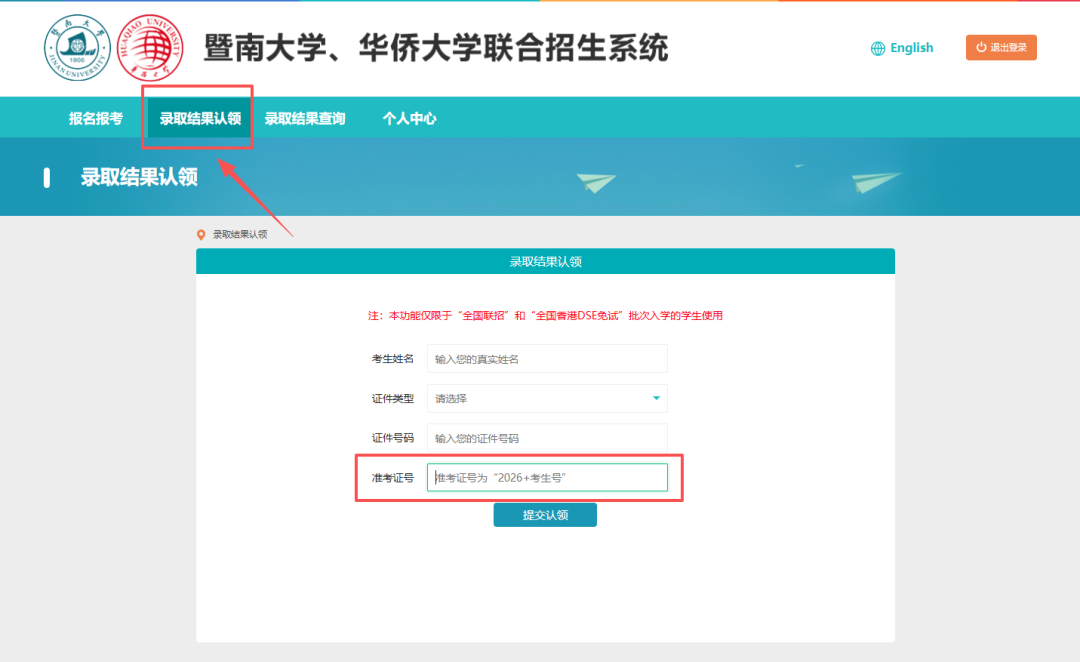Open the 报名报考 menu tab

[96, 118]
